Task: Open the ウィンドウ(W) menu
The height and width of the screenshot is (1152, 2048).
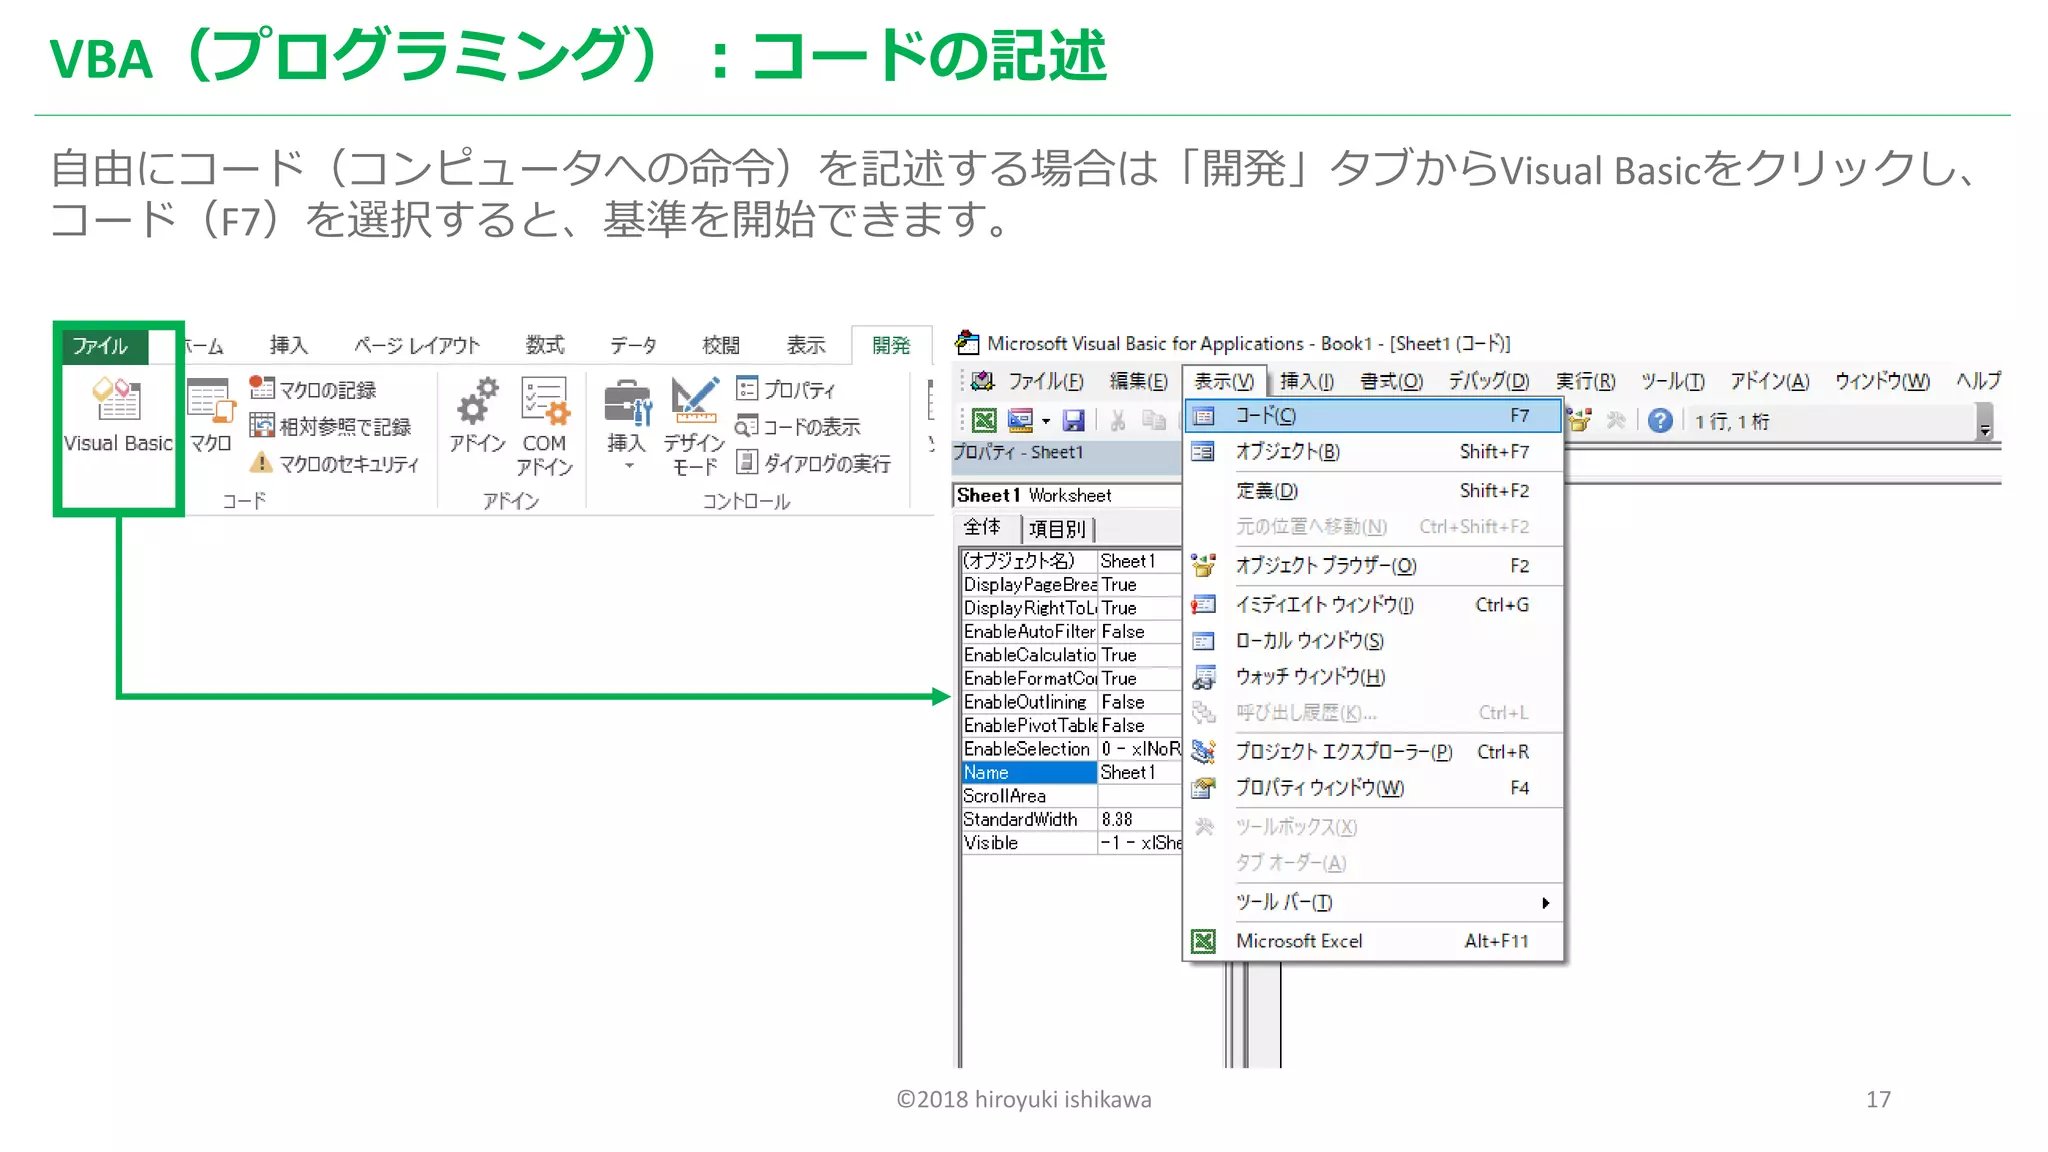Action: click(1882, 381)
